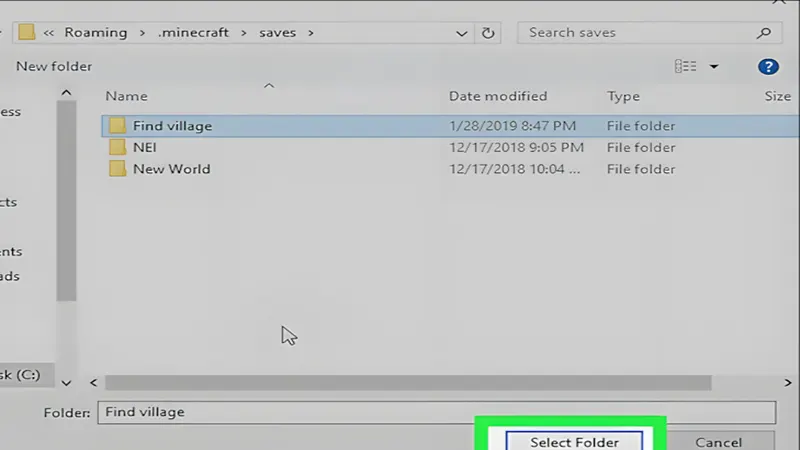Click the Folder name input field
The image size is (800, 450).
pos(437,412)
